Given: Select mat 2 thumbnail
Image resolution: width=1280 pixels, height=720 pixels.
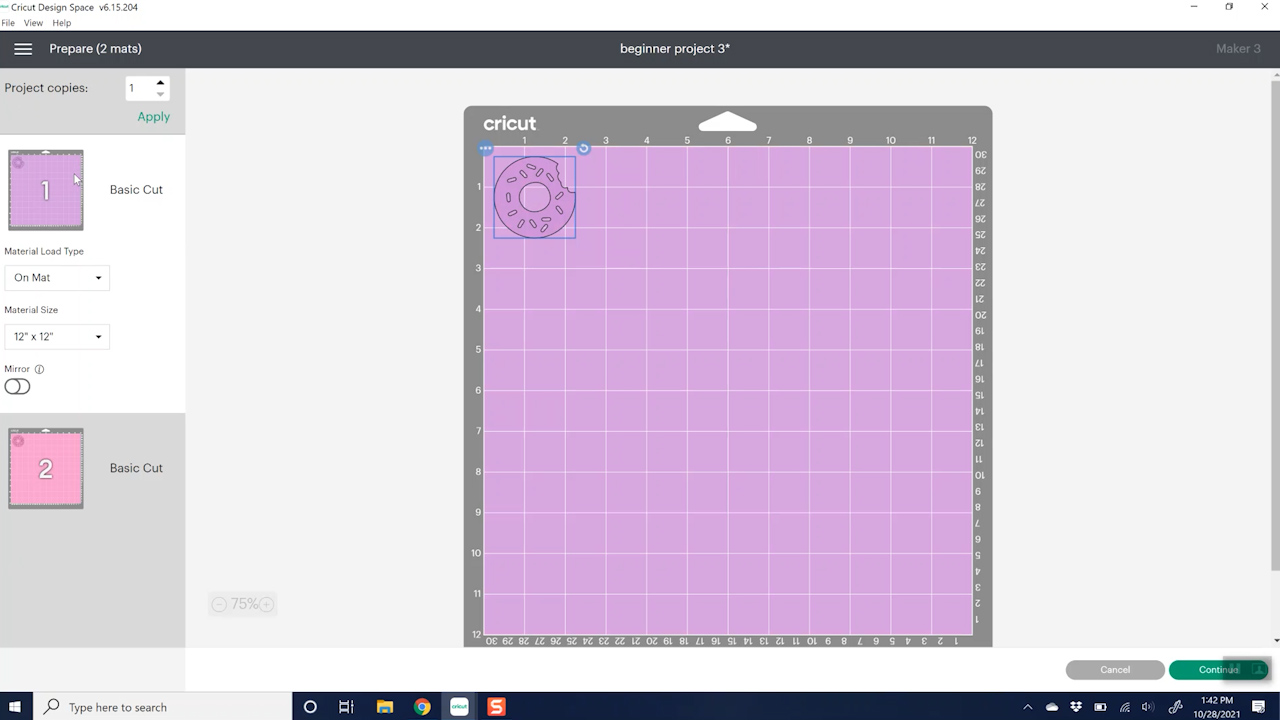Looking at the screenshot, I should (46, 469).
